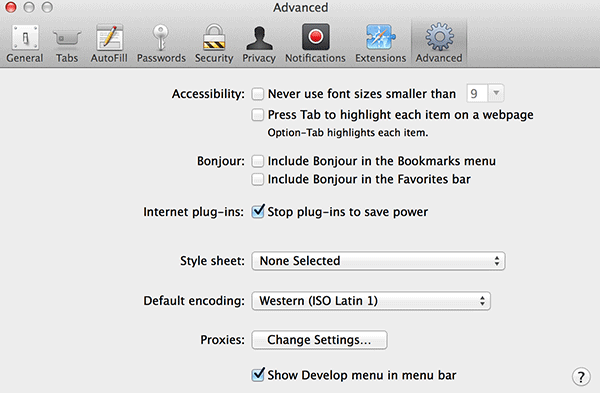Close the Advanced preferences window
Viewport: 600px width, 393px height.
tap(11, 7)
